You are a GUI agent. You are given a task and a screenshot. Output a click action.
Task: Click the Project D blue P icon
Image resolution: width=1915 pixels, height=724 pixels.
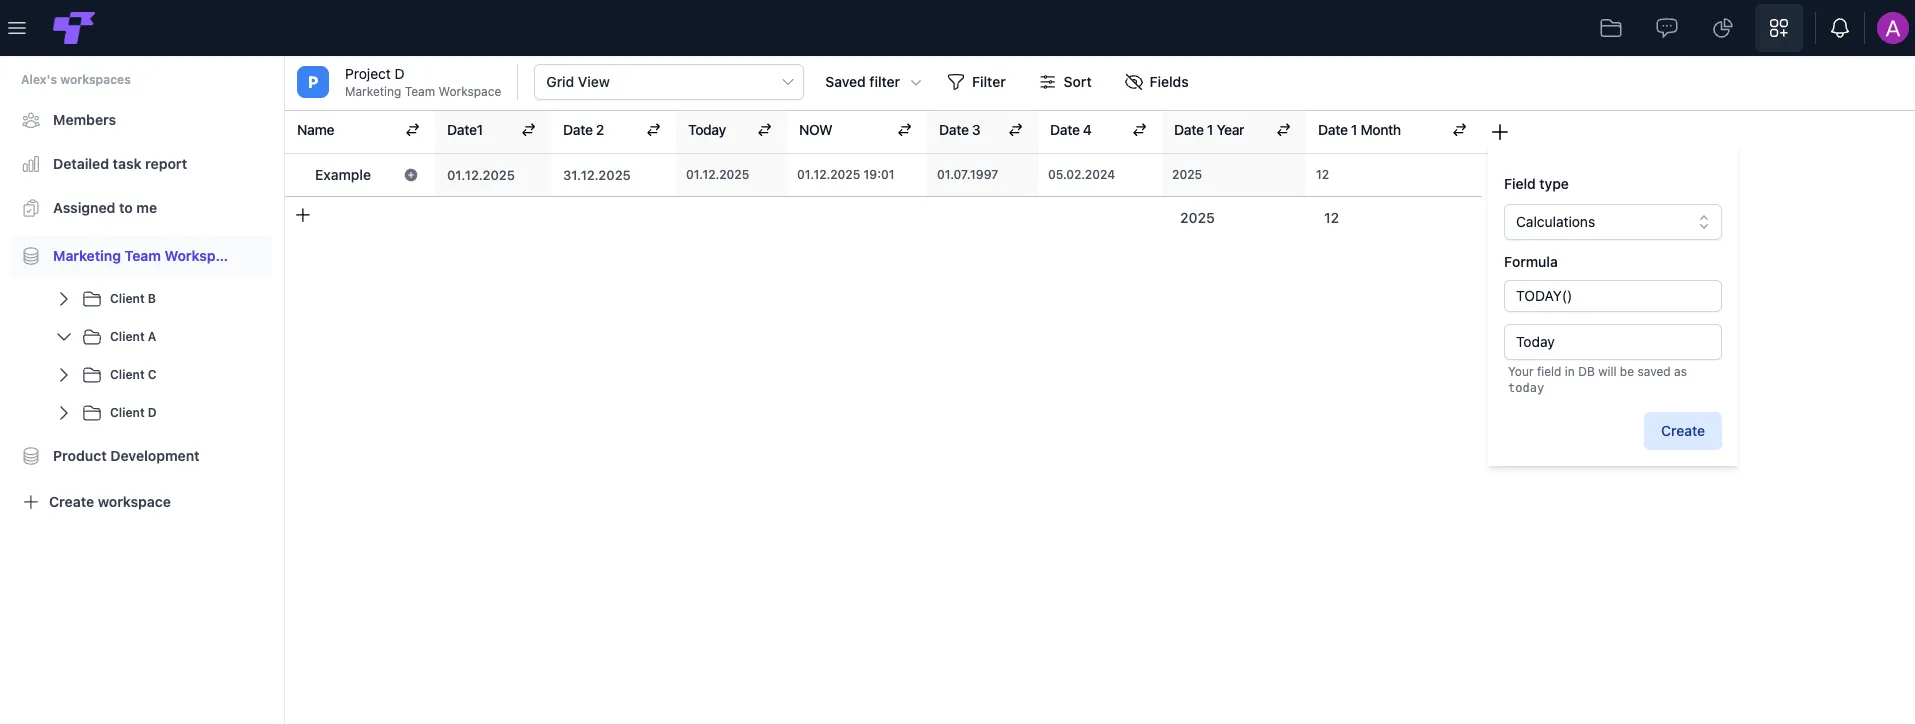pyautogui.click(x=313, y=82)
